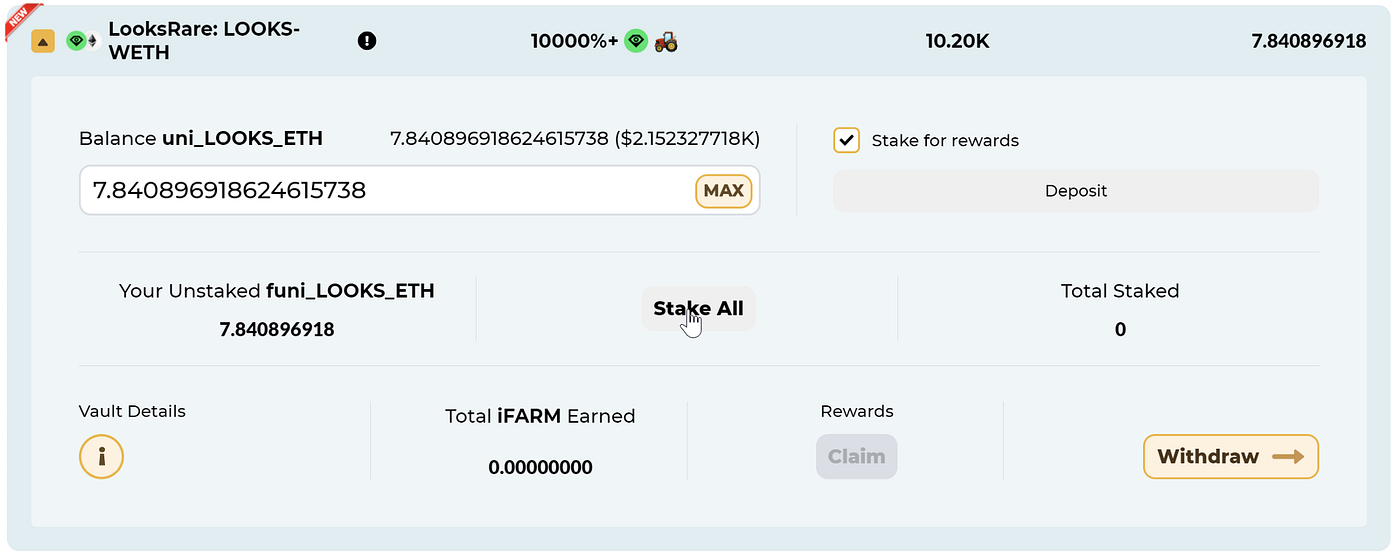Click the 10.20K deposits value
Screen dimensions: 1400x558
point(957,41)
